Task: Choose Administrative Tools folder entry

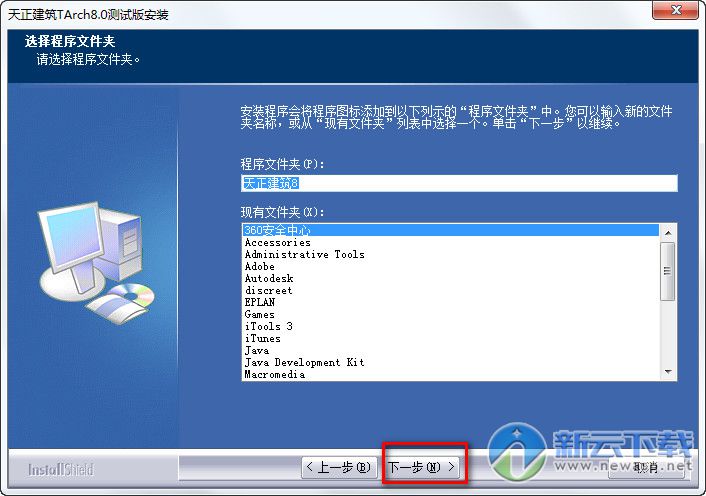Action: pos(450,254)
